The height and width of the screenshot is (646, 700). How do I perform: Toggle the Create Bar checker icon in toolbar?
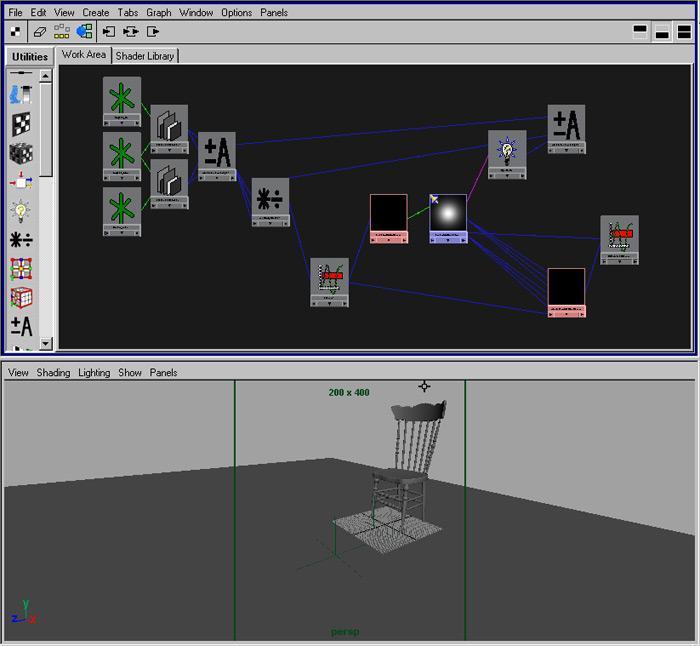[x=16, y=32]
